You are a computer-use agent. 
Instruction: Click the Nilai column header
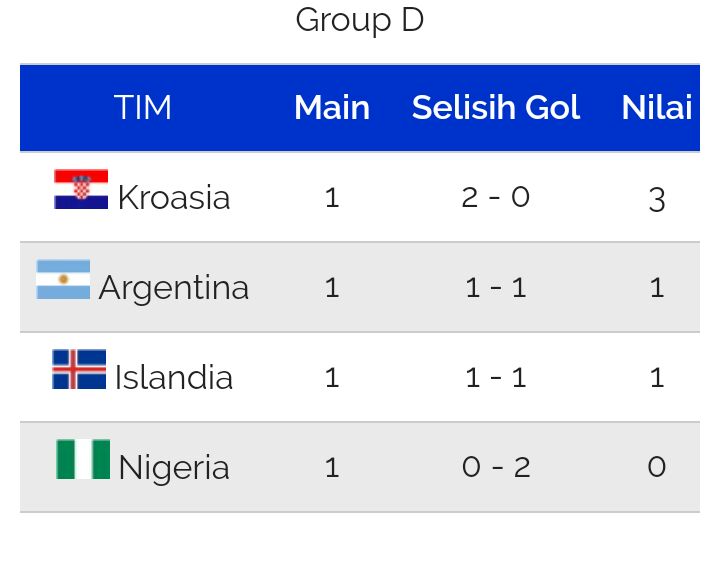click(657, 107)
